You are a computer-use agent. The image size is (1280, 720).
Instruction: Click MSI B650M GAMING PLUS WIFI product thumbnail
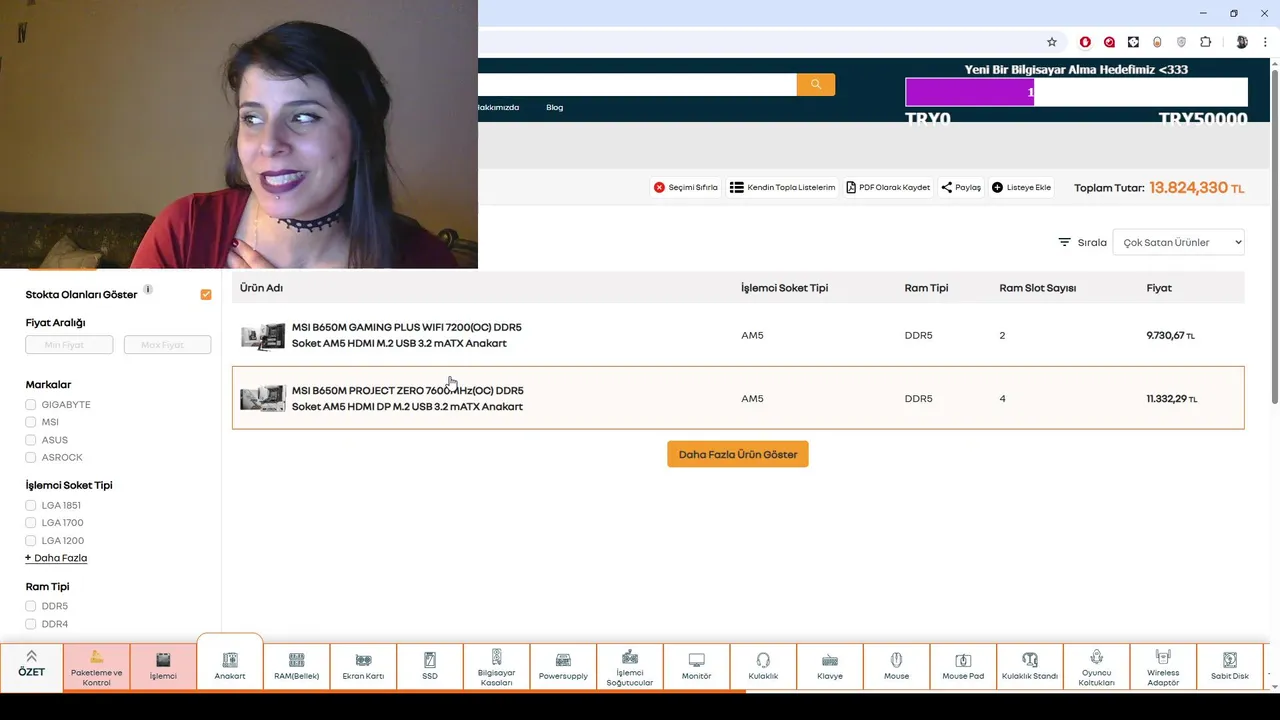[x=263, y=336]
